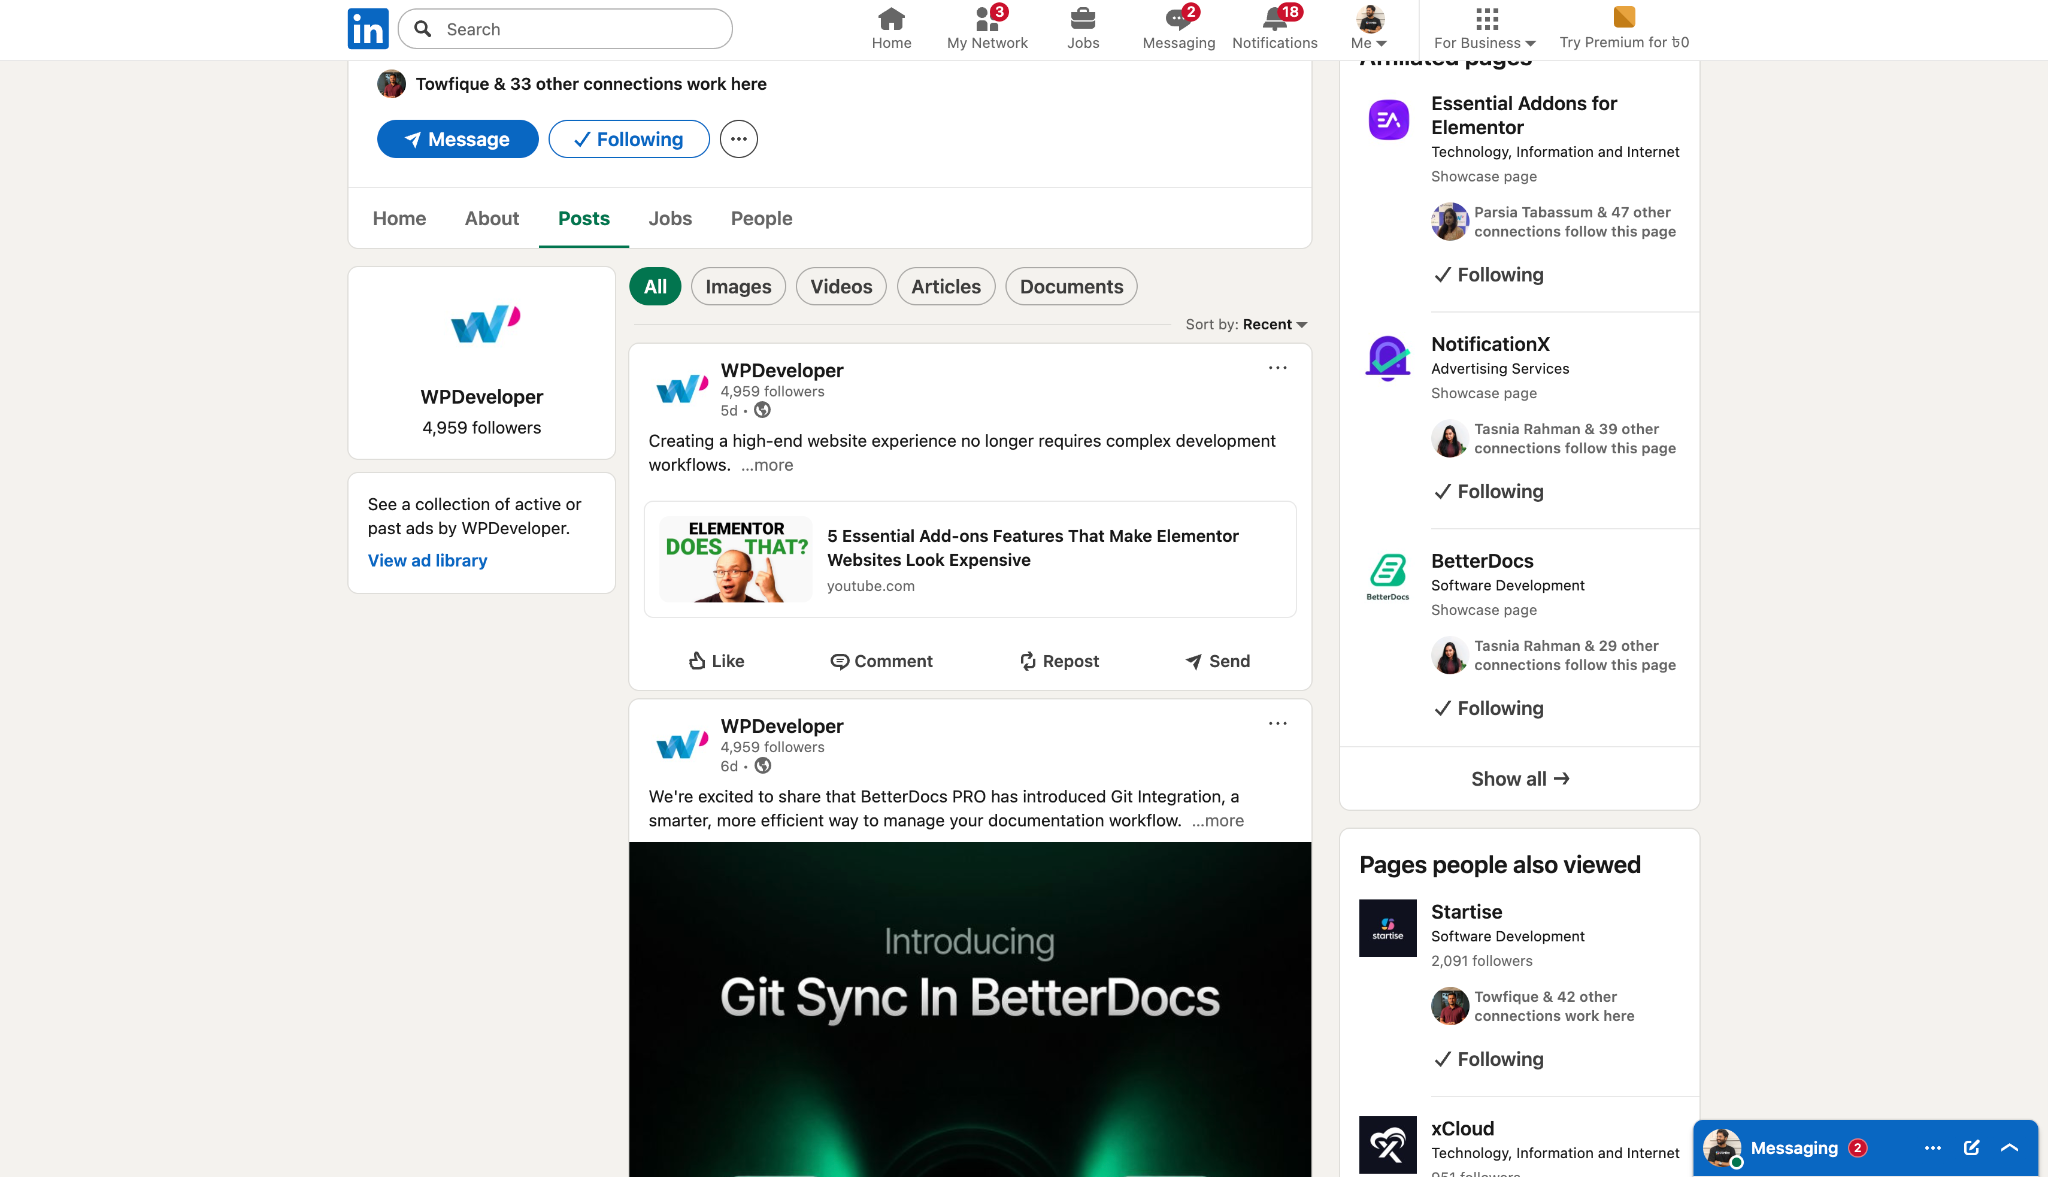Open the options menu on the Elementor post
Screen dimensions: 2048x1177
point(1278,368)
